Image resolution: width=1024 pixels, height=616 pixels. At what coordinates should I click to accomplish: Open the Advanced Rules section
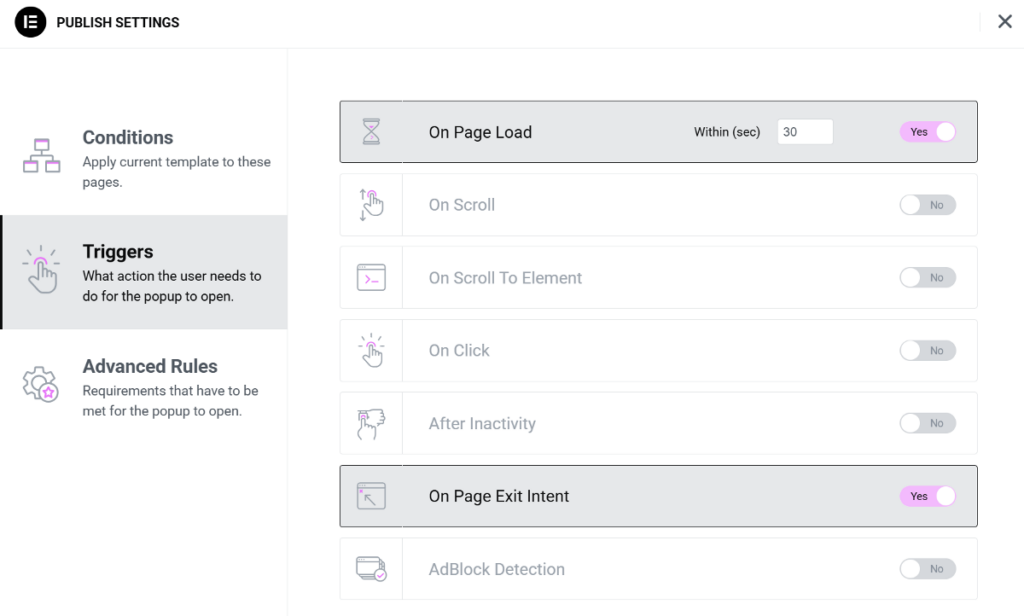pos(150,366)
